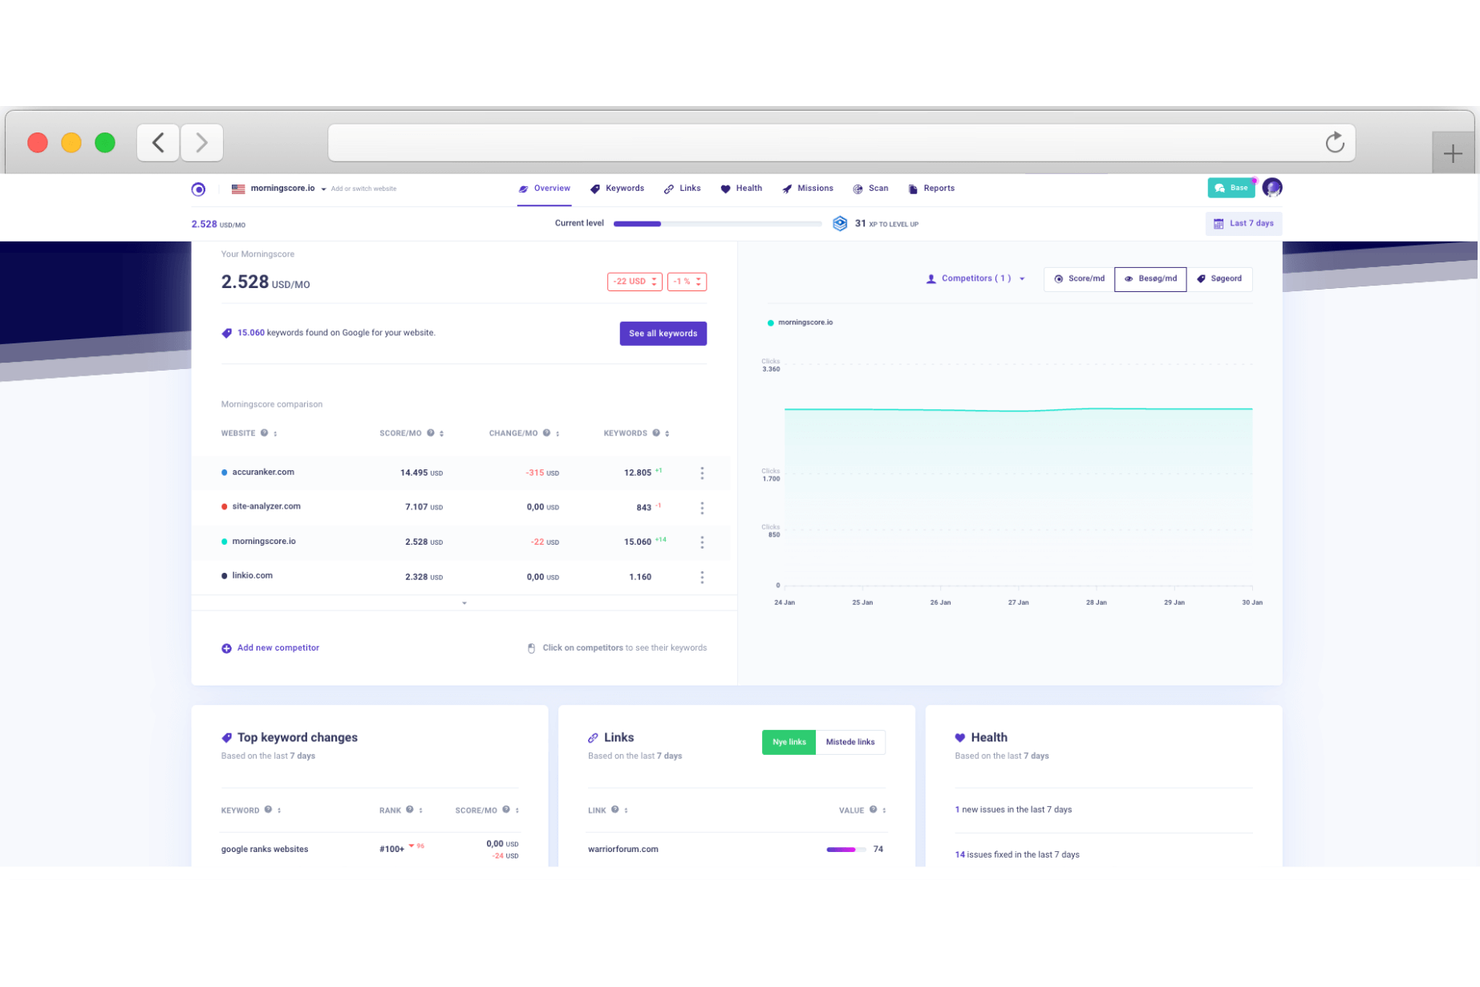Open the user profile avatar

[x=1271, y=187]
